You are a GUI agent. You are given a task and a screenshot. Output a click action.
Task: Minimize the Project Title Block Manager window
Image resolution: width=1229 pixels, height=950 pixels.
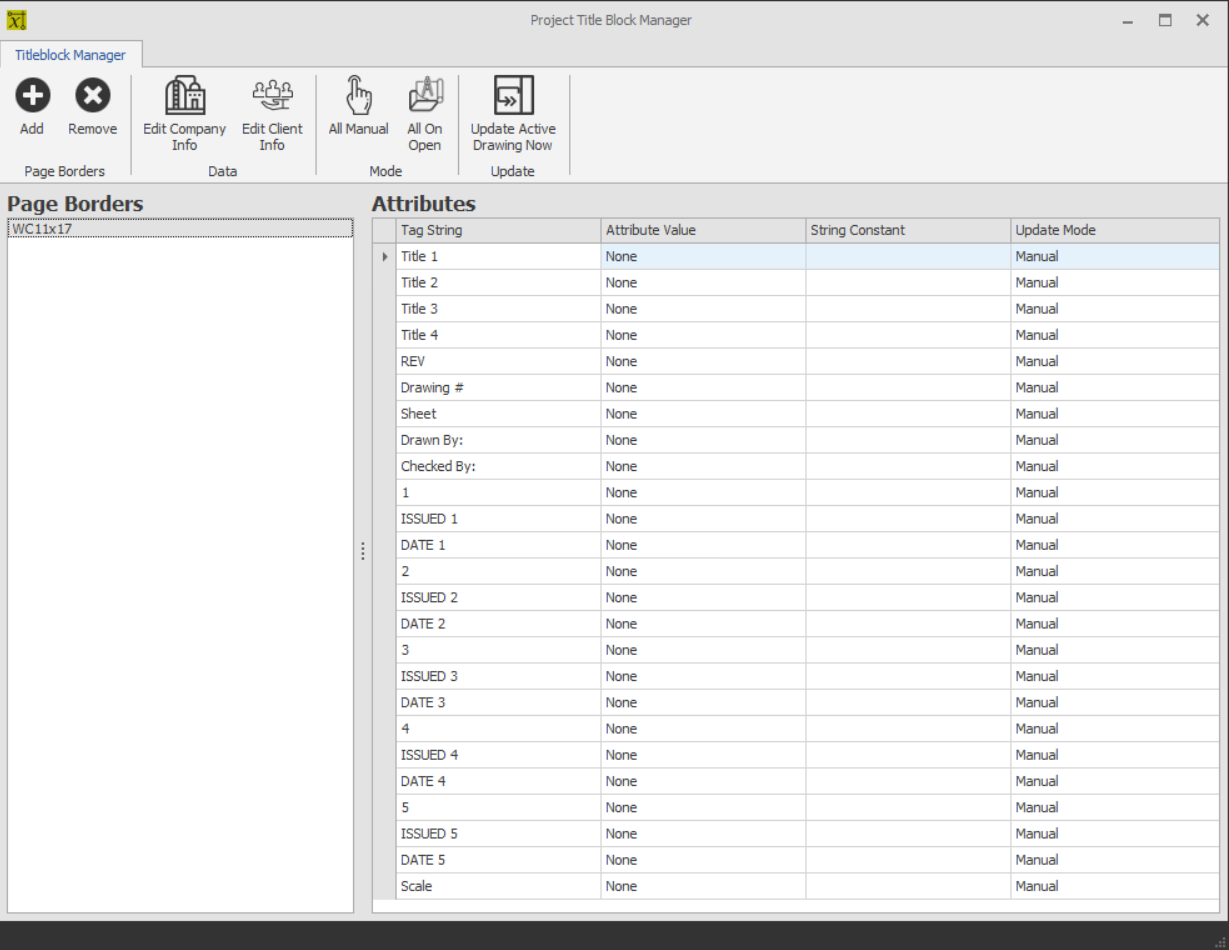click(1128, 20)
